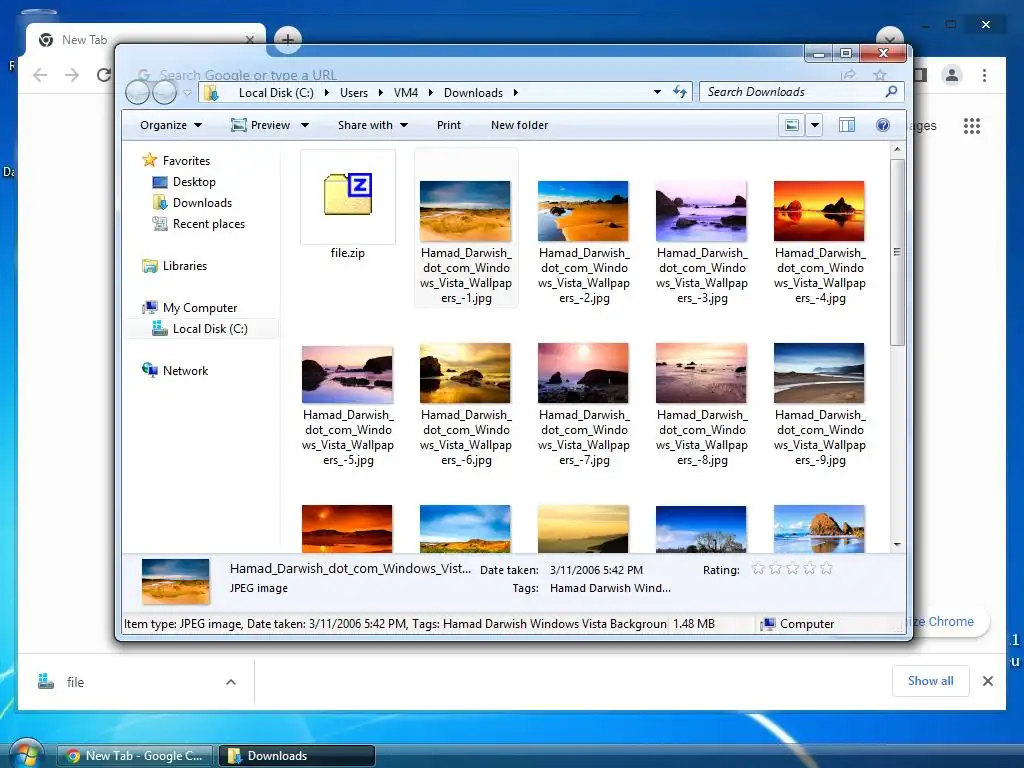Open recent pages dropdown next to Forward
The image size is (1024, 768).
point(187,93)
